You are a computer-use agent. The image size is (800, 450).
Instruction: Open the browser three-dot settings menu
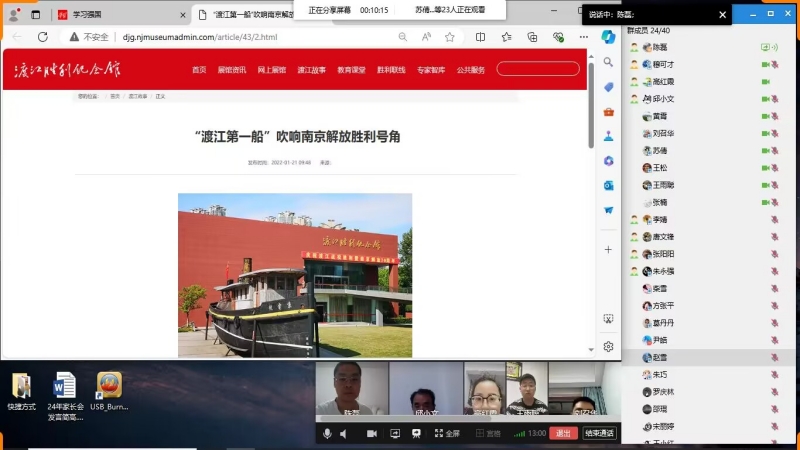point(584,37)
